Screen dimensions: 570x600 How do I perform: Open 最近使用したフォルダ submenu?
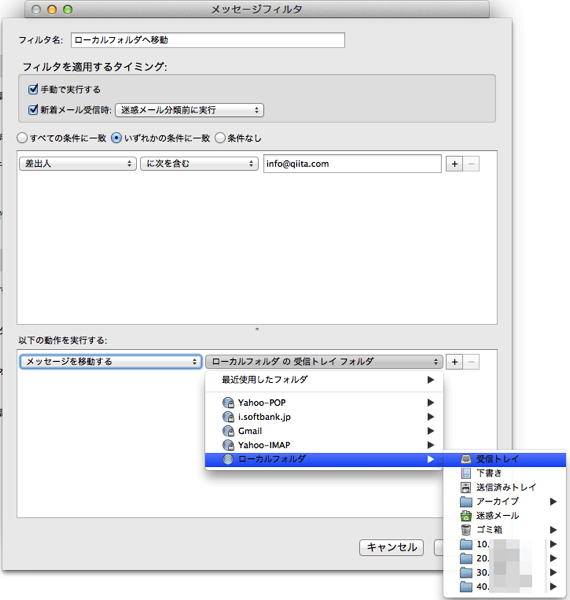tap(324, 380)
